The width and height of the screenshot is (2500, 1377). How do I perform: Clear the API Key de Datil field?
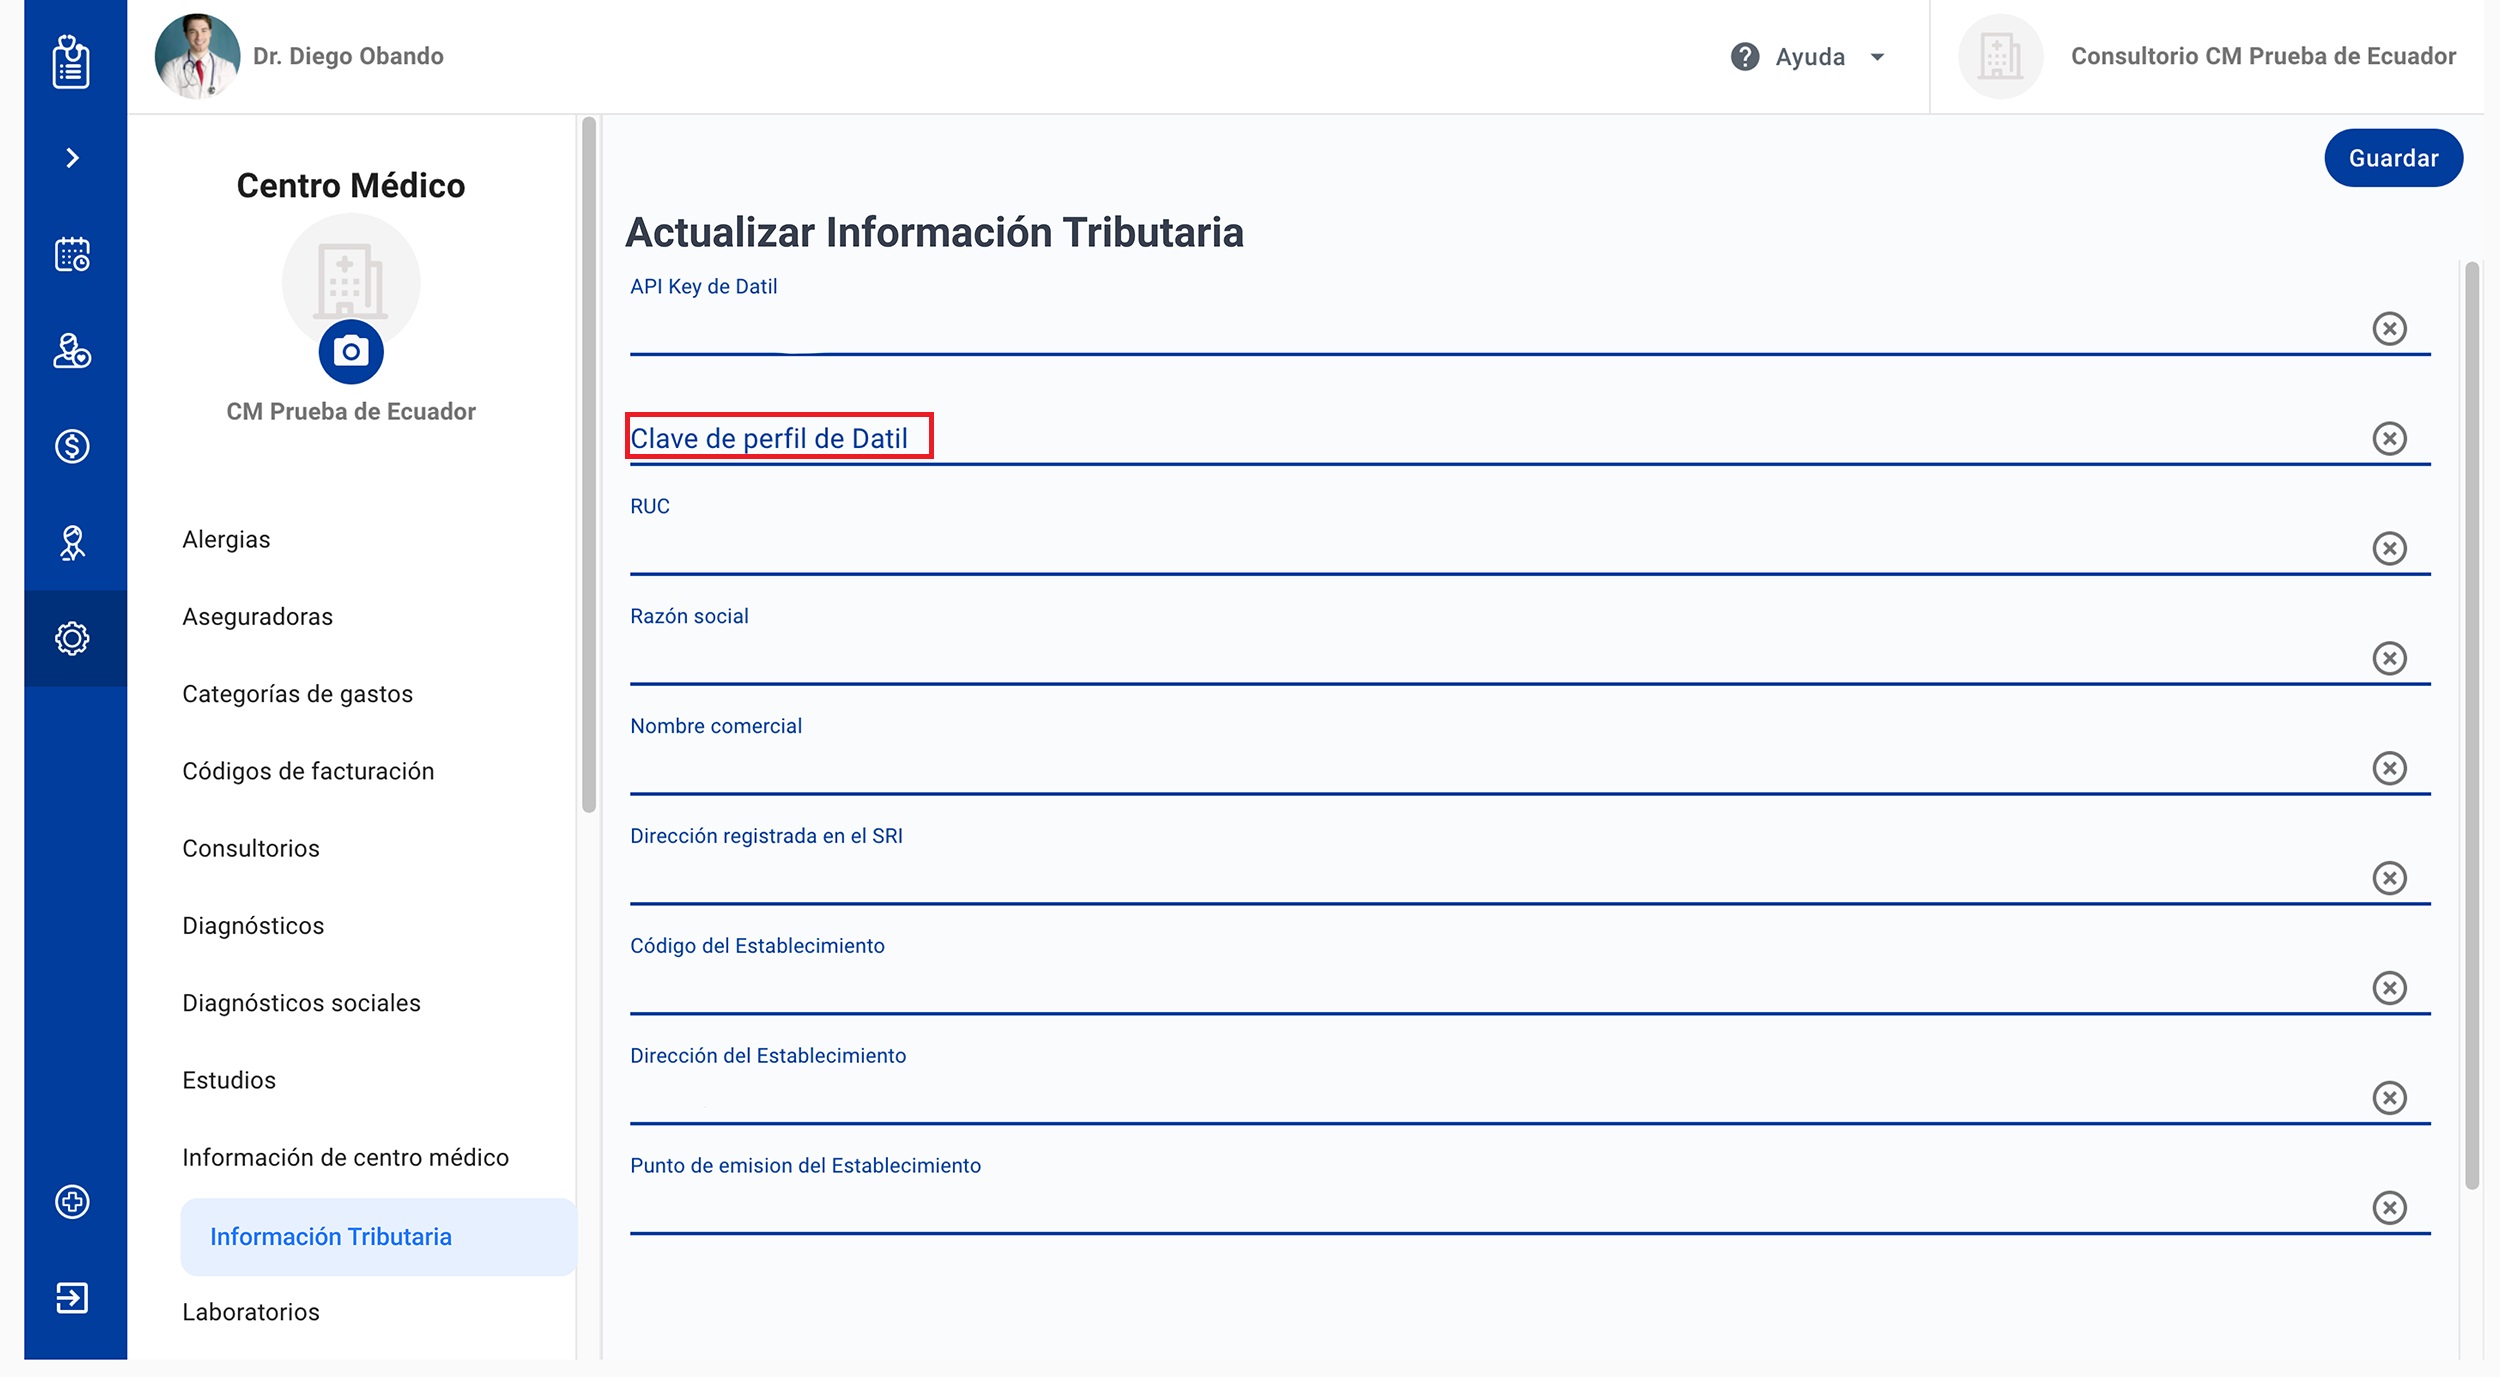pos(2389,328)
